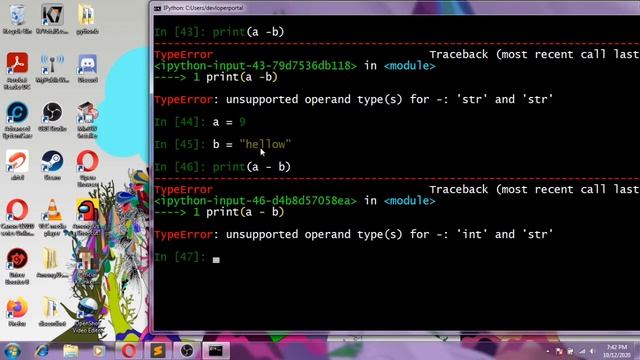The width and height of the screenshot is (640, 360).
Task: Select the IPython console taskbar button
Action: 216,351
